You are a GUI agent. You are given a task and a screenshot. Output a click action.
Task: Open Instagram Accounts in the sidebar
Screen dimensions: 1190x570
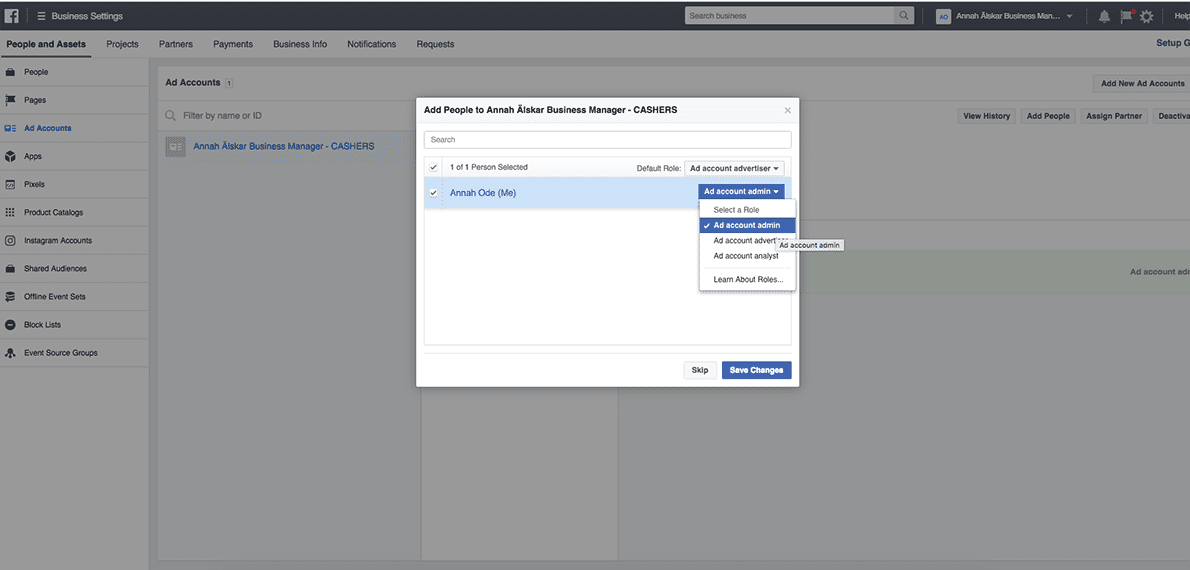point(57,241)
